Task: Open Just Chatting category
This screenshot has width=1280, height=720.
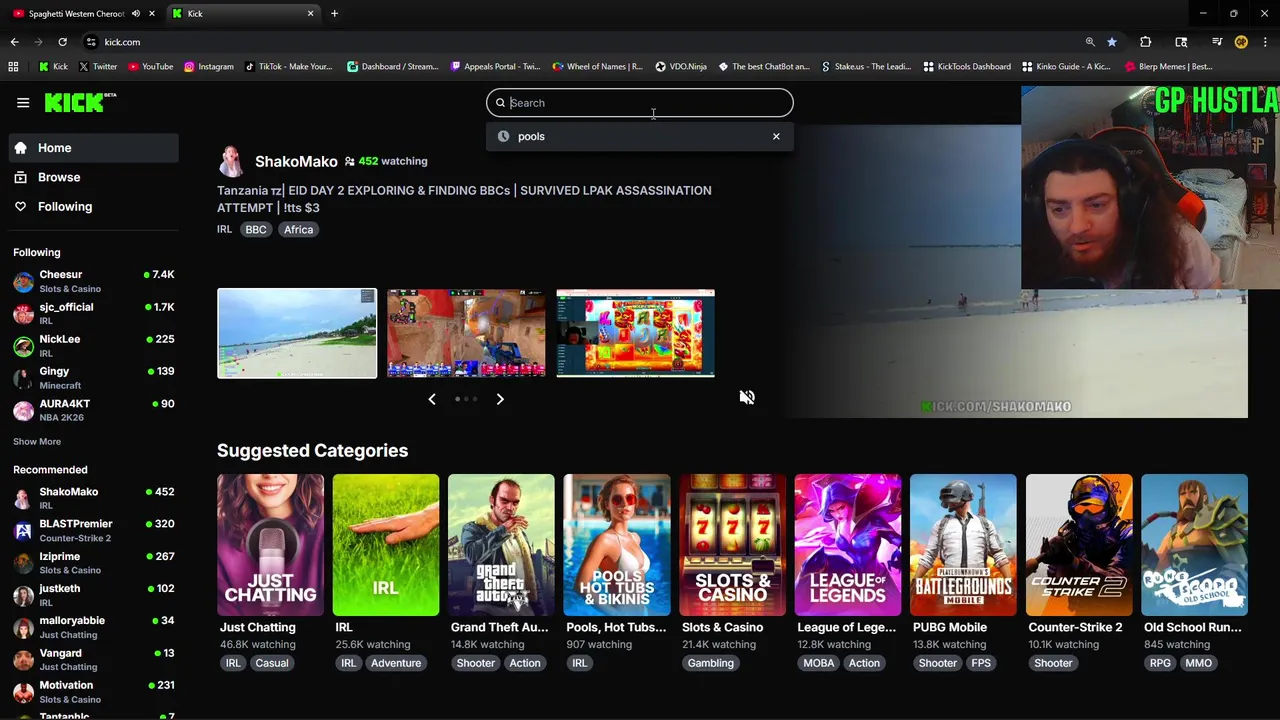Action: click(x=270, y=545)
